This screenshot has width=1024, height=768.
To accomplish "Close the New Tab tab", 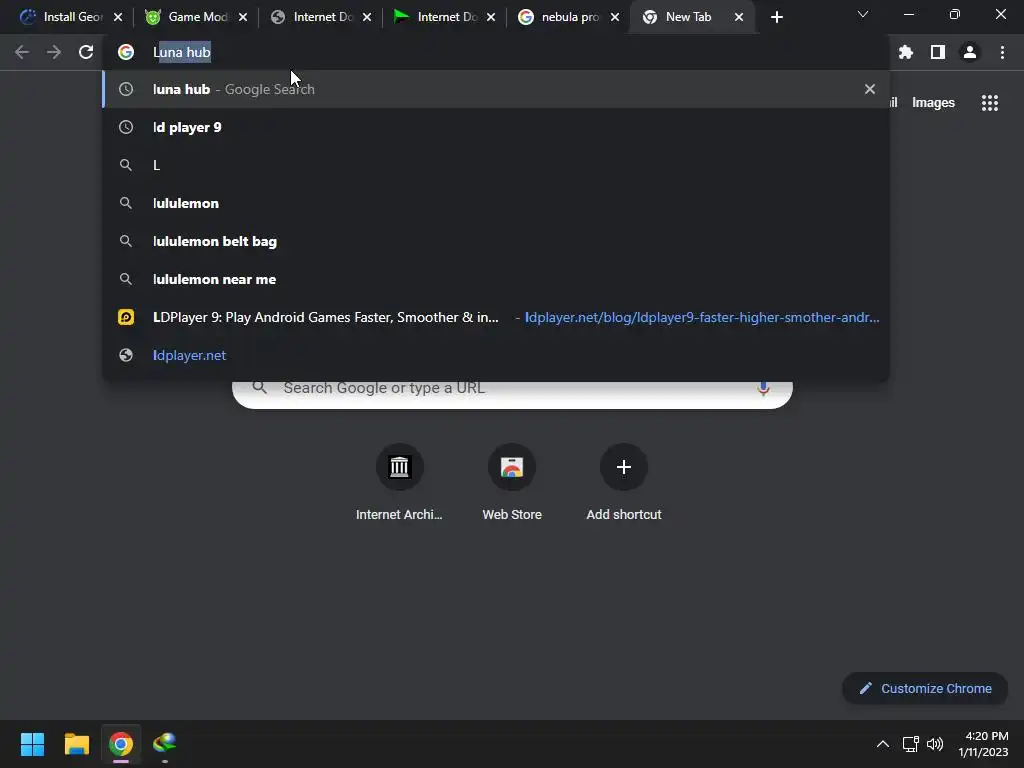I will tap(739, 17).
